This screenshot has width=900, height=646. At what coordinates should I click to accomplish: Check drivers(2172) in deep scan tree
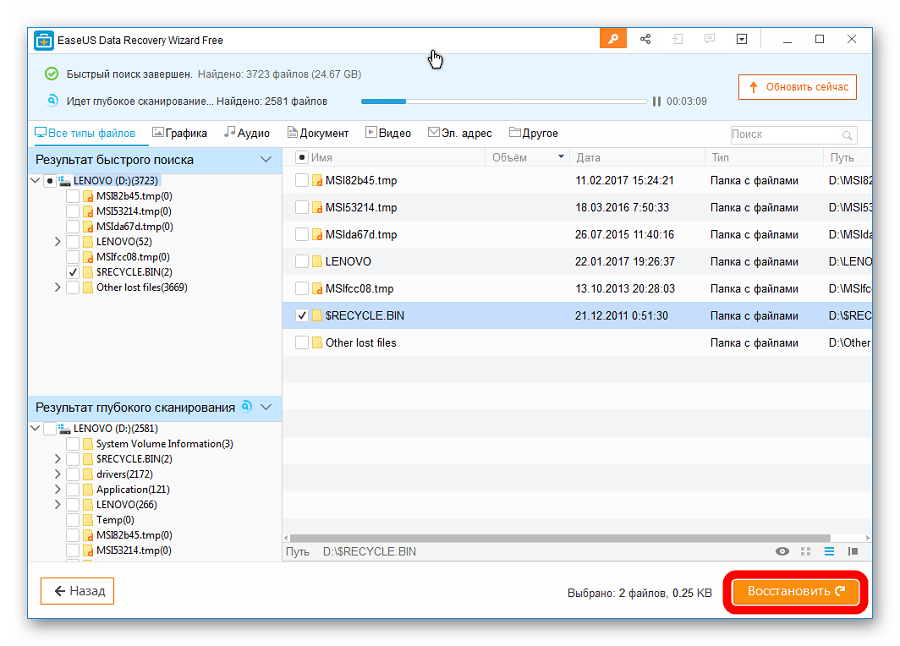click(x=73, y=474)
